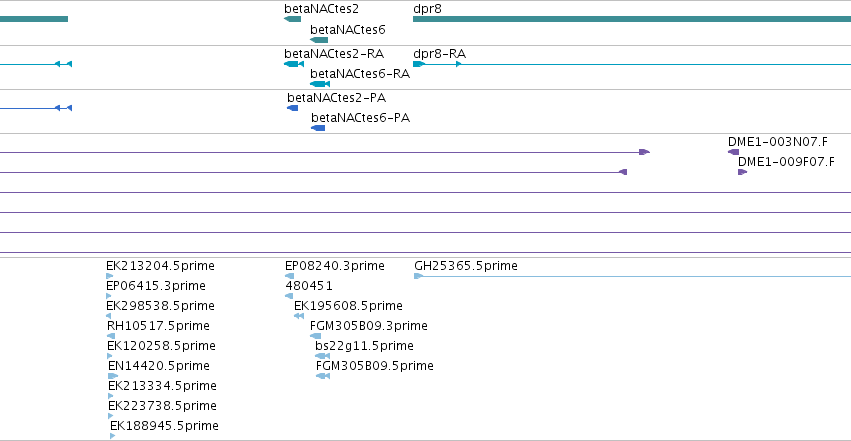Click the DME1-003N07.F feature arrow

(733, 152)
